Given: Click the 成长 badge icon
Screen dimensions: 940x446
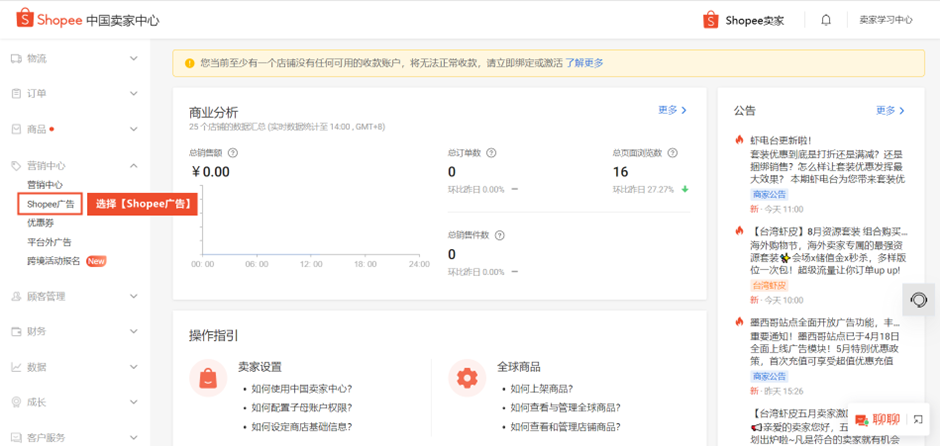Looking at the screenshot, I should [x=16, y=402].
